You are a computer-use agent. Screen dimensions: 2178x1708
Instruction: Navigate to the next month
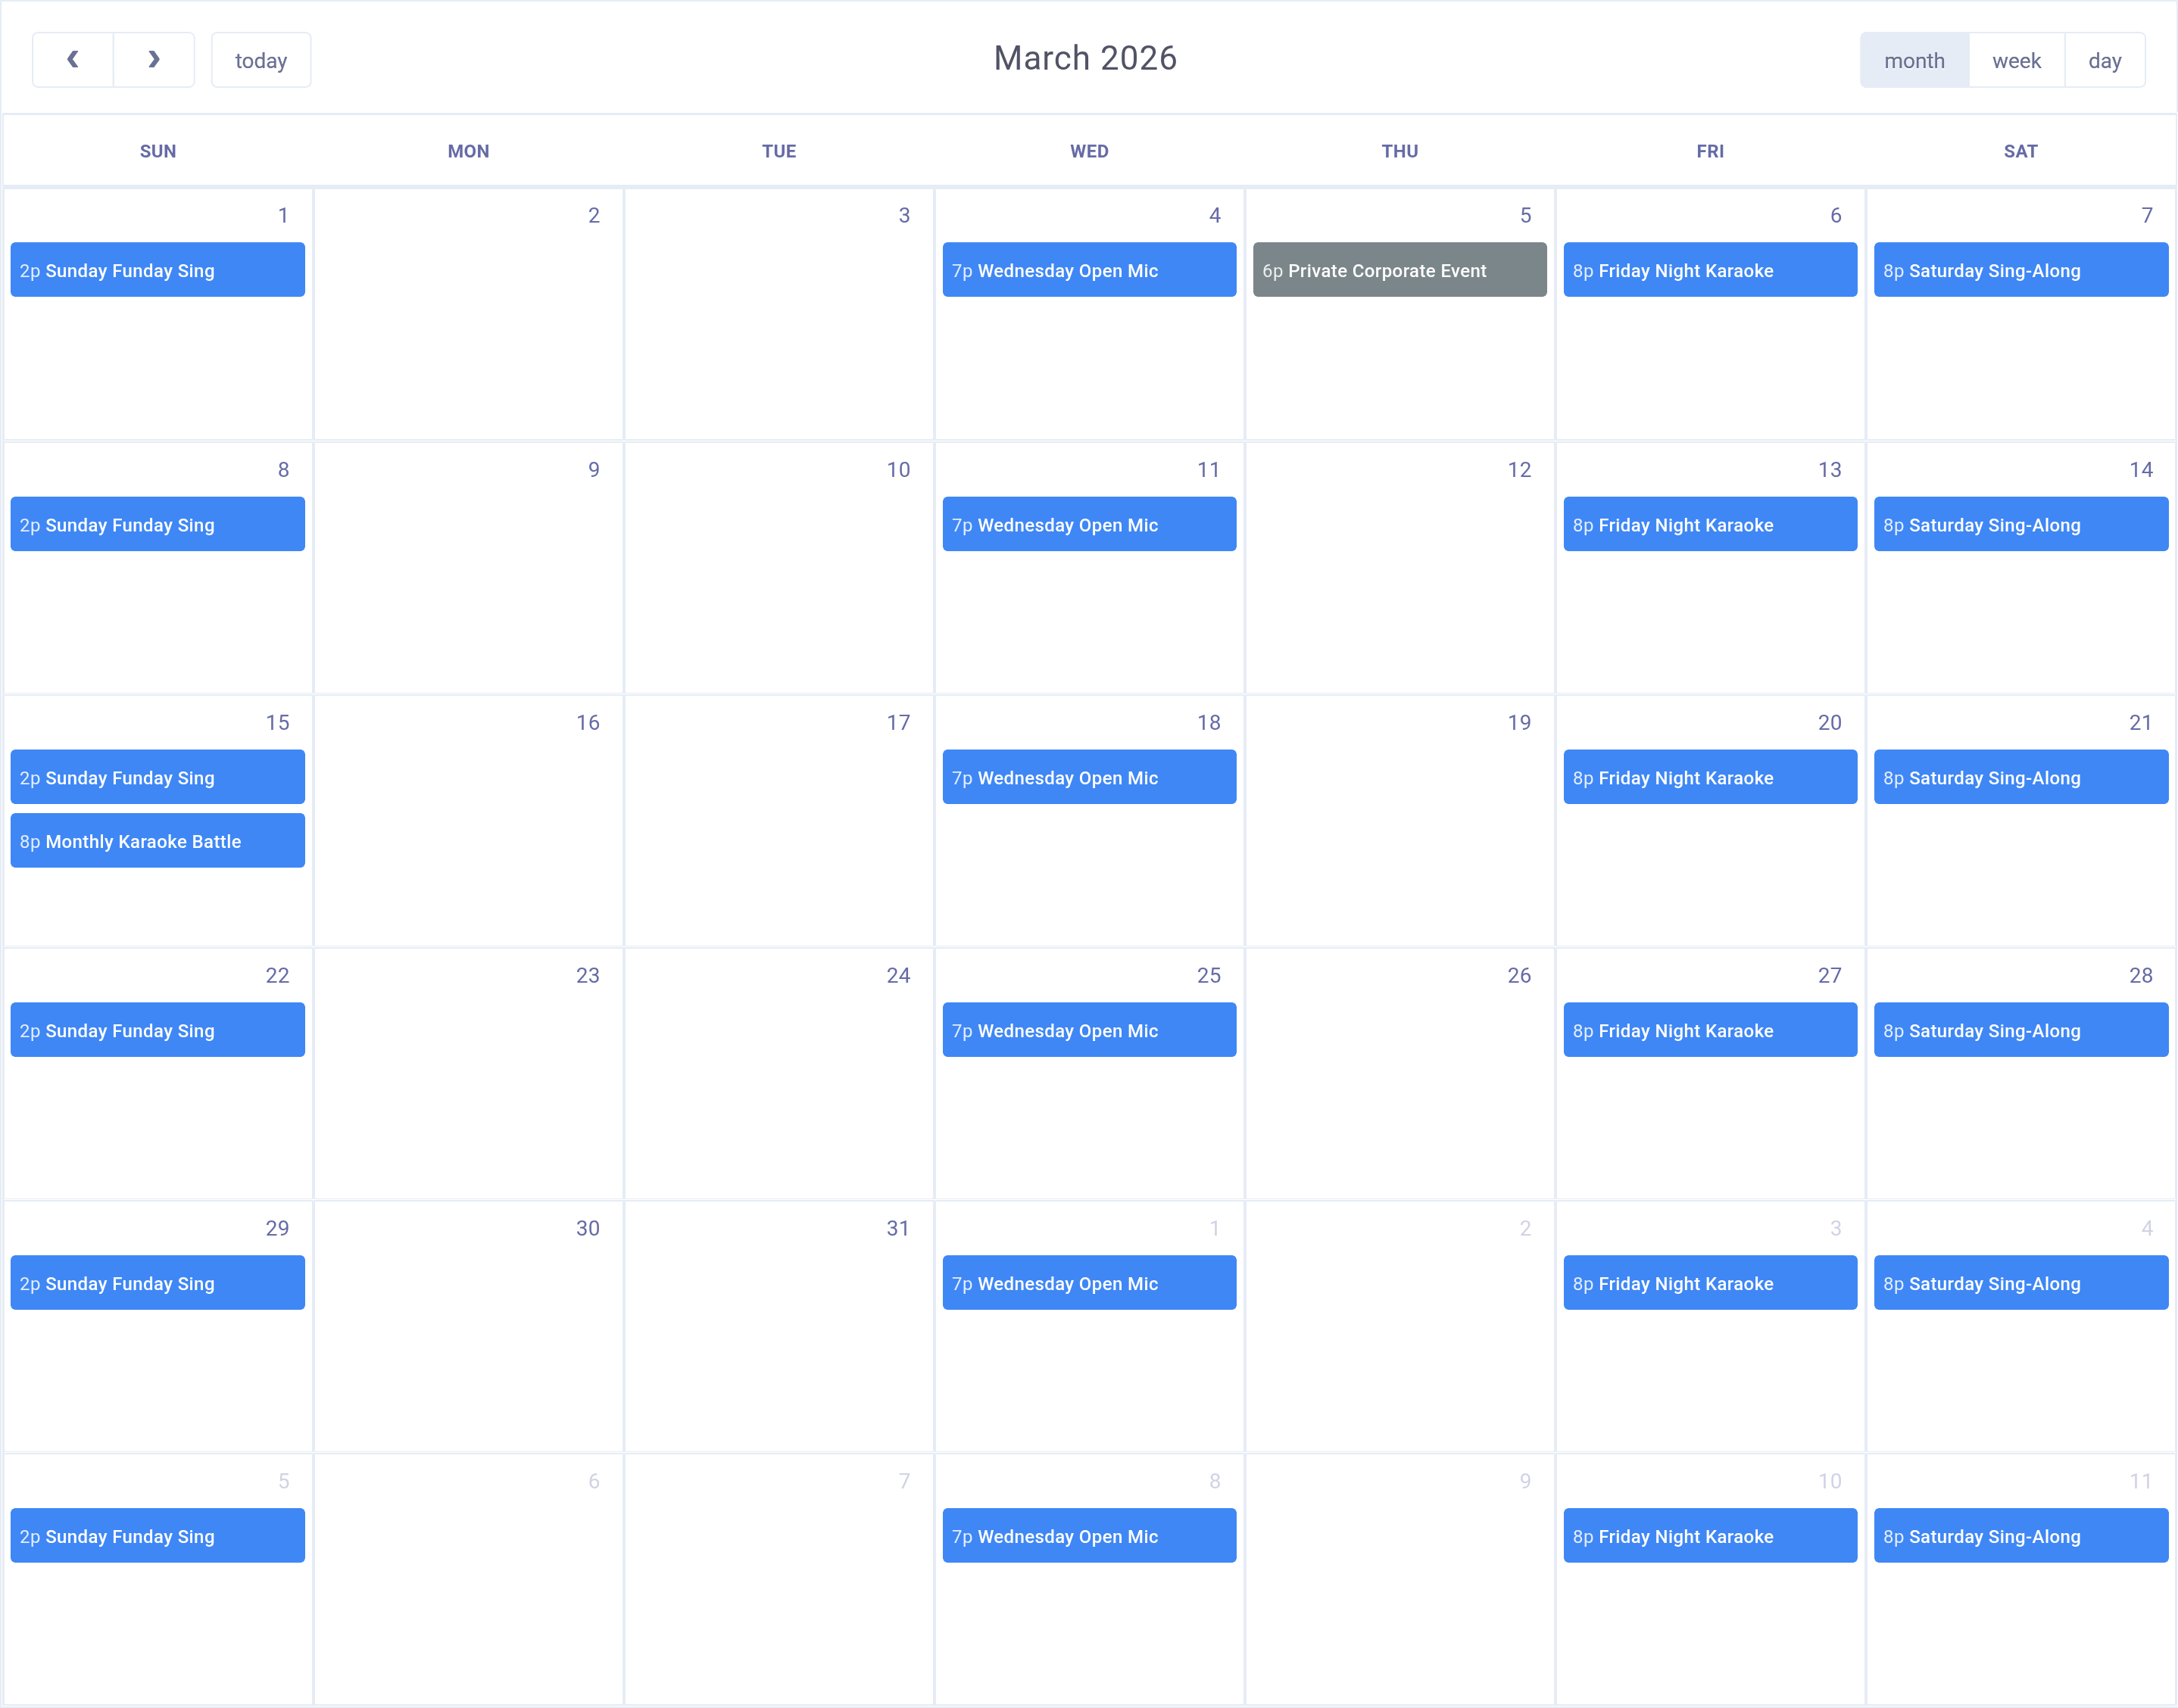point(153,59)
